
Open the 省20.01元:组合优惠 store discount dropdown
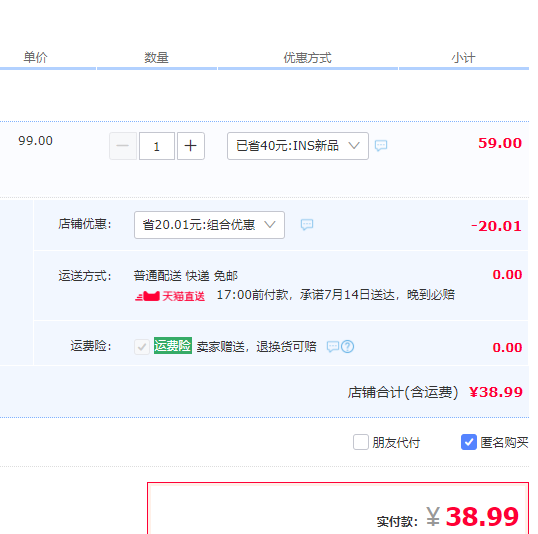click(209, 225)
